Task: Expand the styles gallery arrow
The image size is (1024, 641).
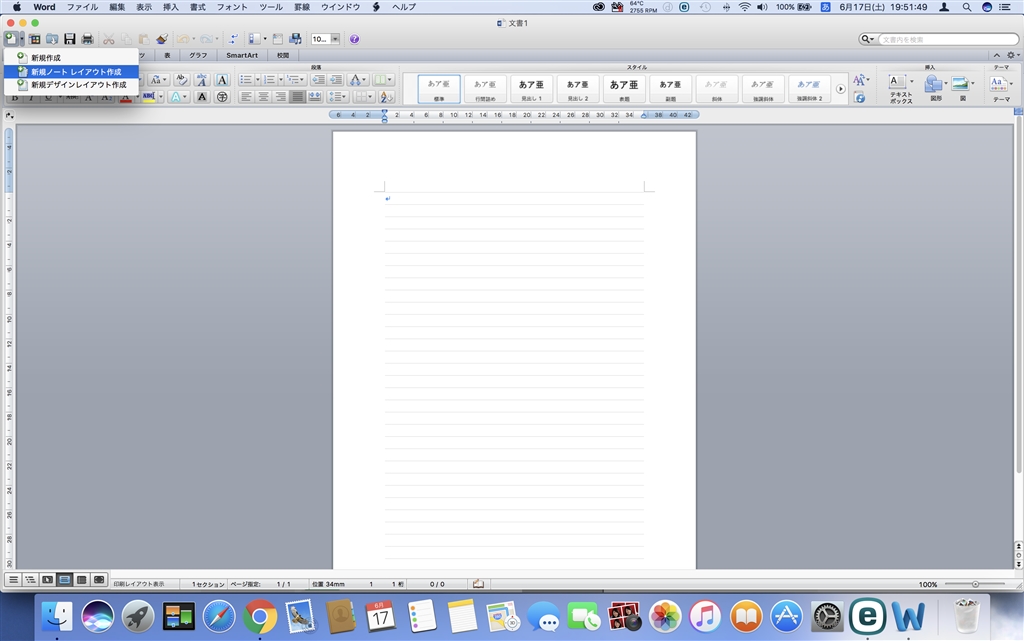Action: click(x=840, y=89)
